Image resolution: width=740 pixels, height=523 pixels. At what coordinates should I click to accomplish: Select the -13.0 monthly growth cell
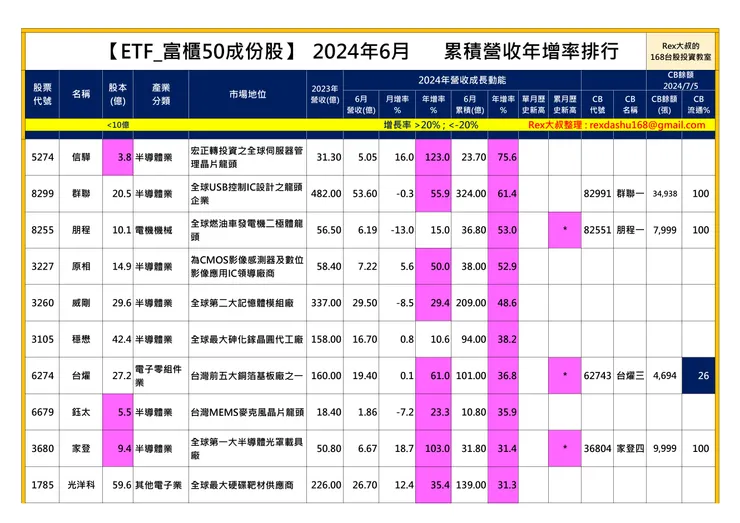click(x=397, y=230)
